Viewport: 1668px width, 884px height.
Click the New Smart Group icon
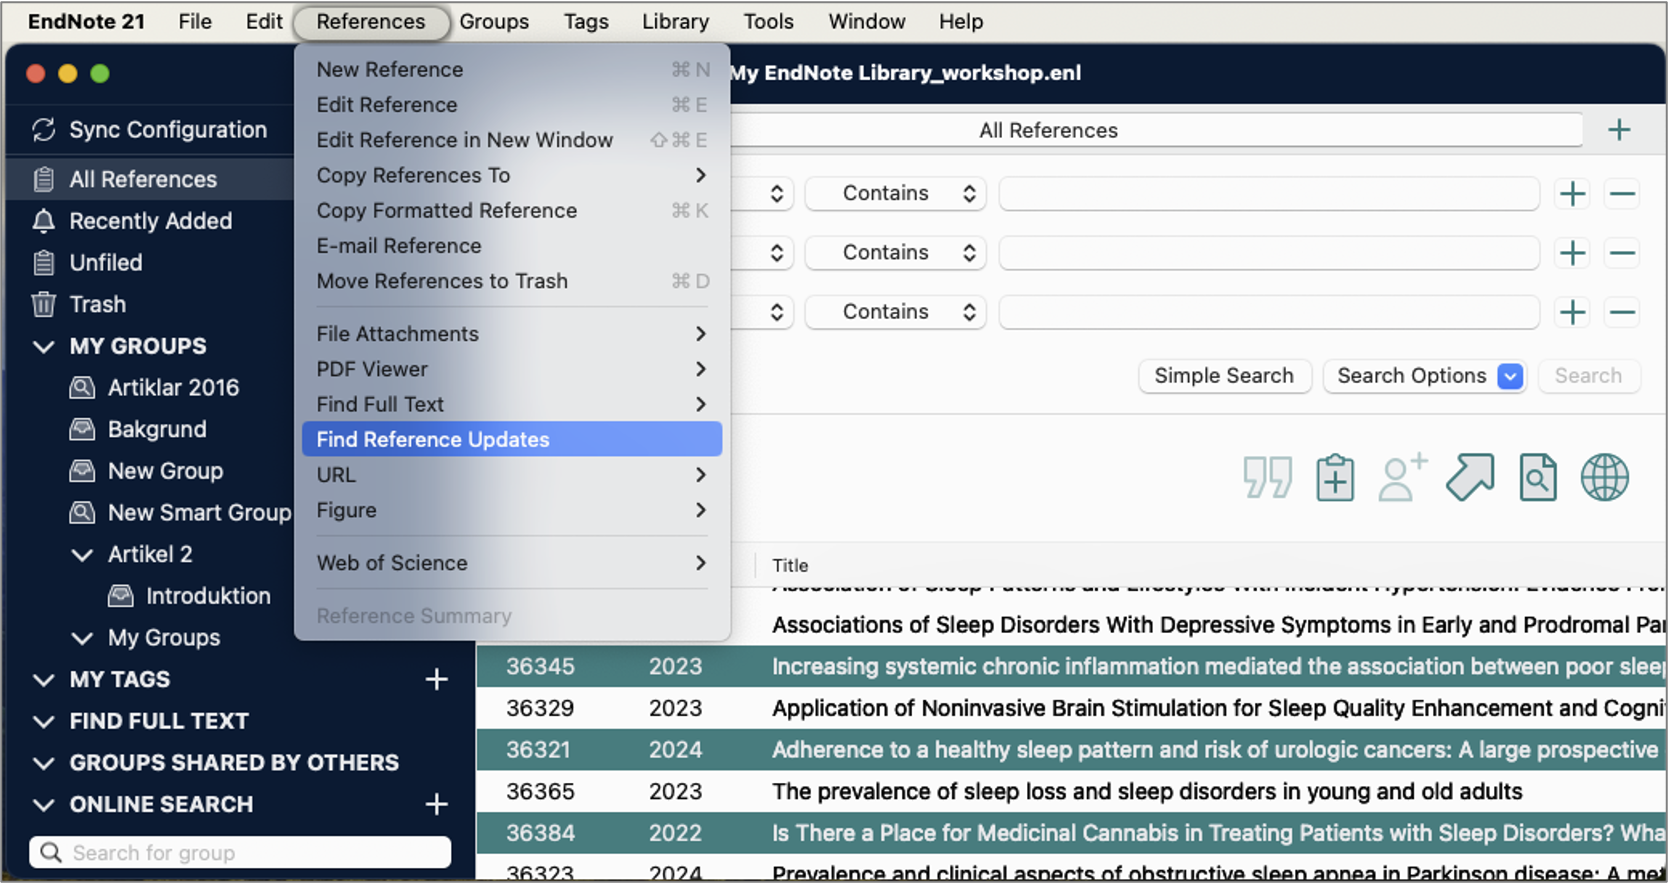pyautogui.click(x=82, y=513)
